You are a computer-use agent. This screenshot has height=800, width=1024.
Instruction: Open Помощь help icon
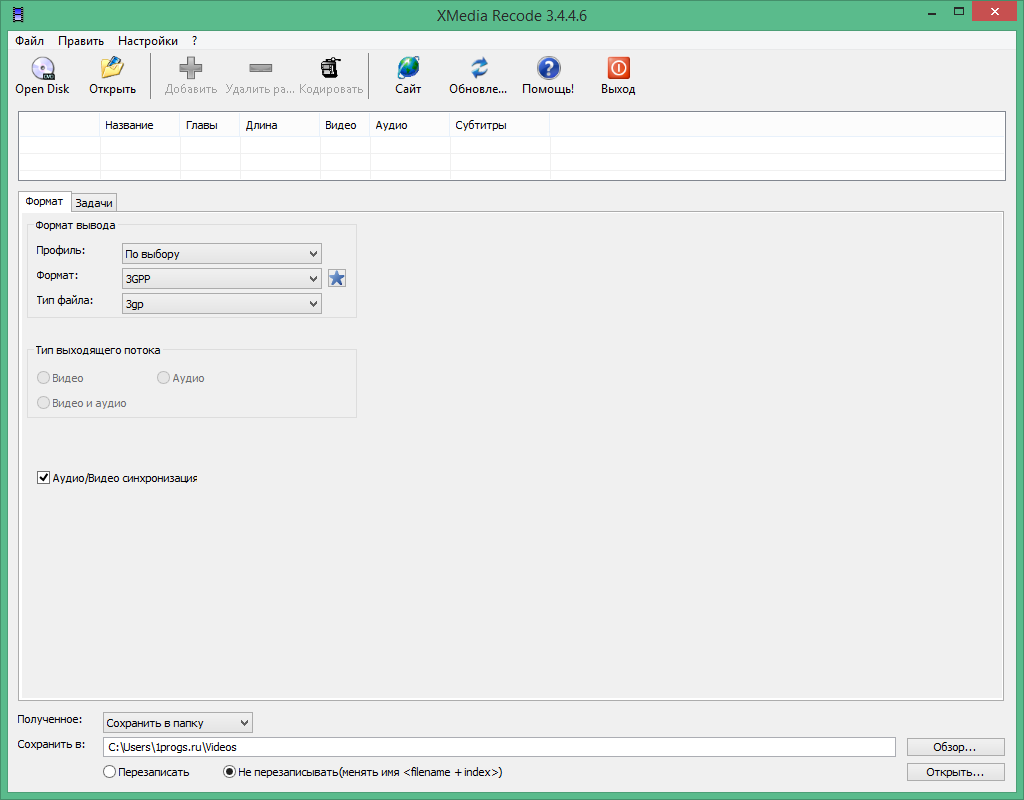coord(548,70)
